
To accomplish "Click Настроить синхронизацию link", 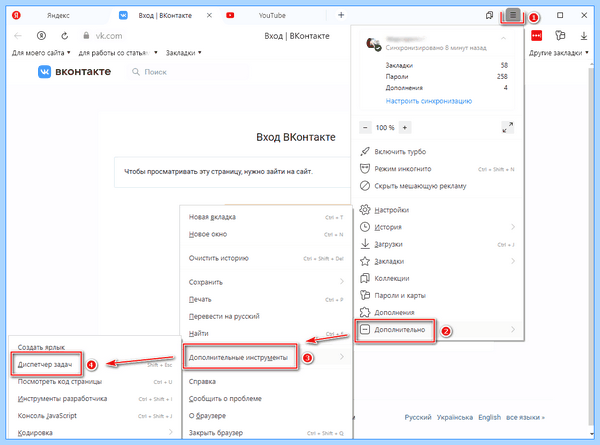I will pyautogui.click(x=429, y=101).
